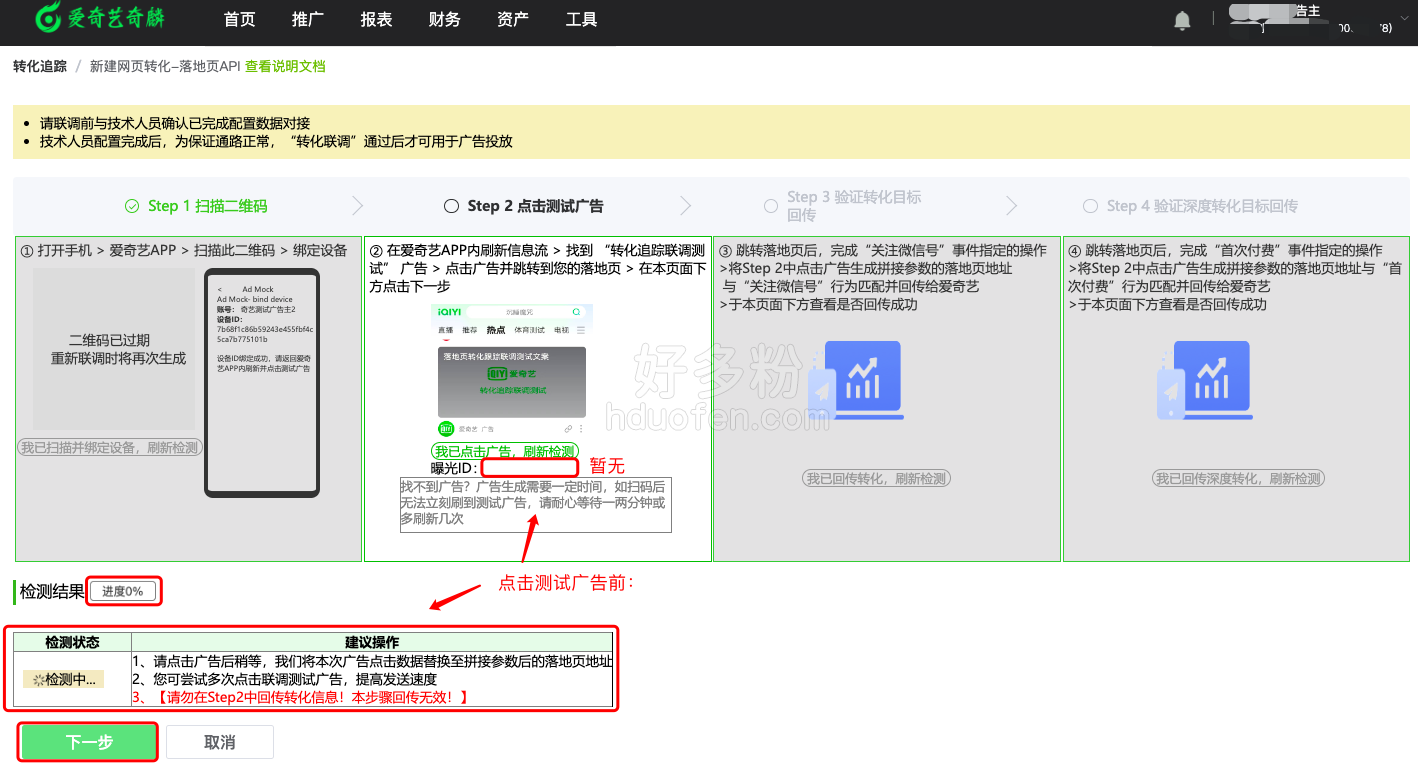Open the 推广 menu

coord(308,20)
